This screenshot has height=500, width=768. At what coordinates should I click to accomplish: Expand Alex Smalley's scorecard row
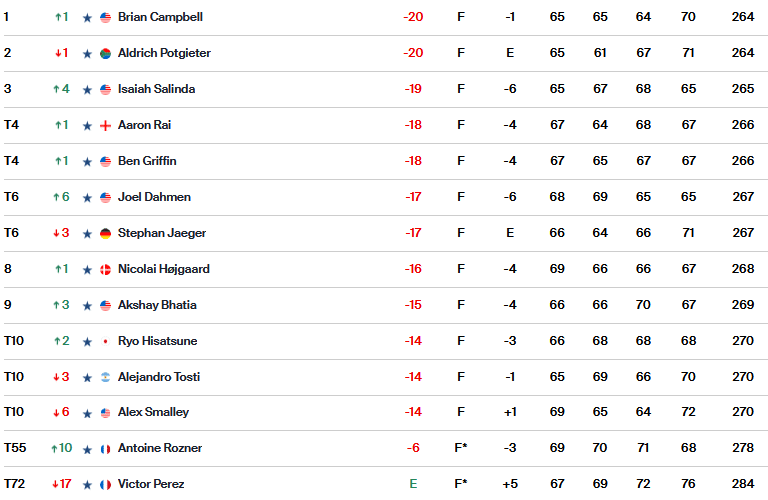(385, 412)
